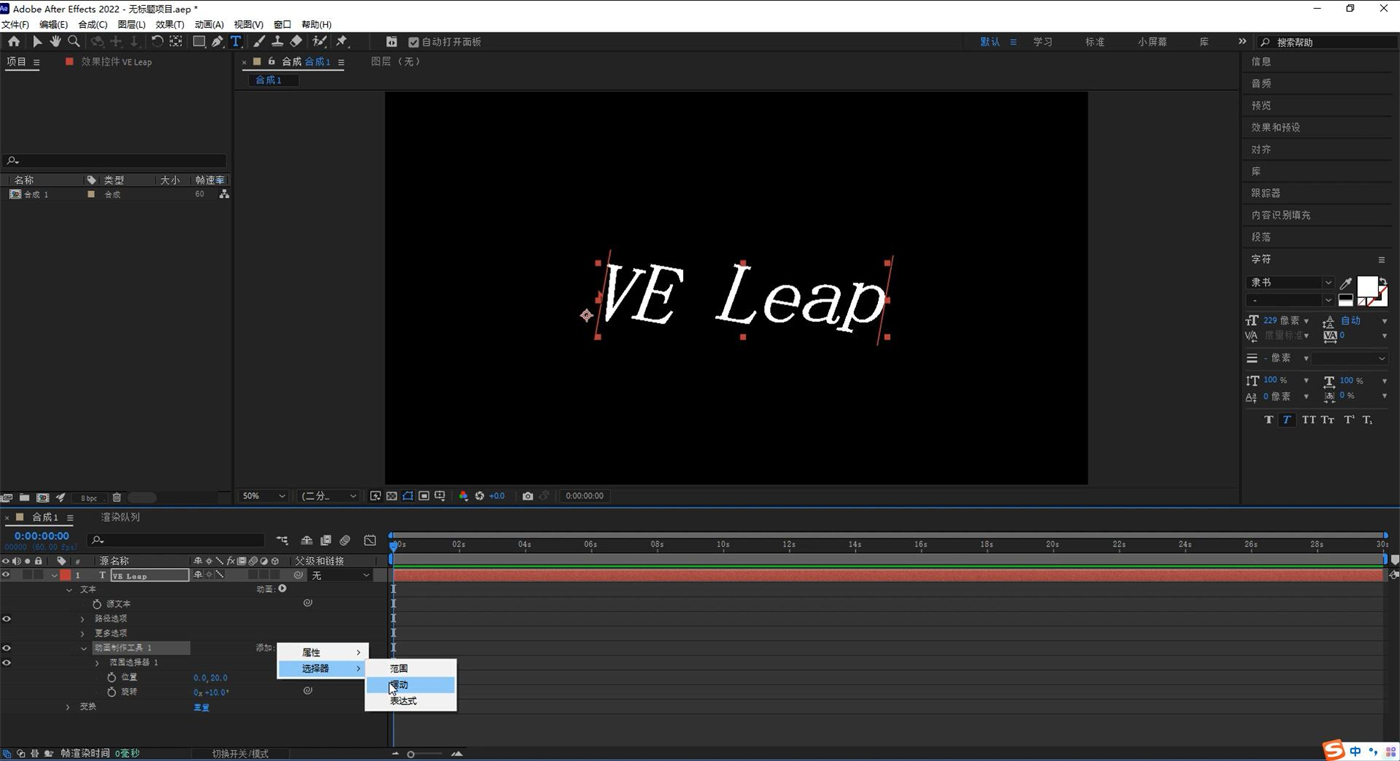Open the (二分 resolution dropdown
Viewport: 1400px width, 761px height.
pyautogui.click(x=329, y=496)
